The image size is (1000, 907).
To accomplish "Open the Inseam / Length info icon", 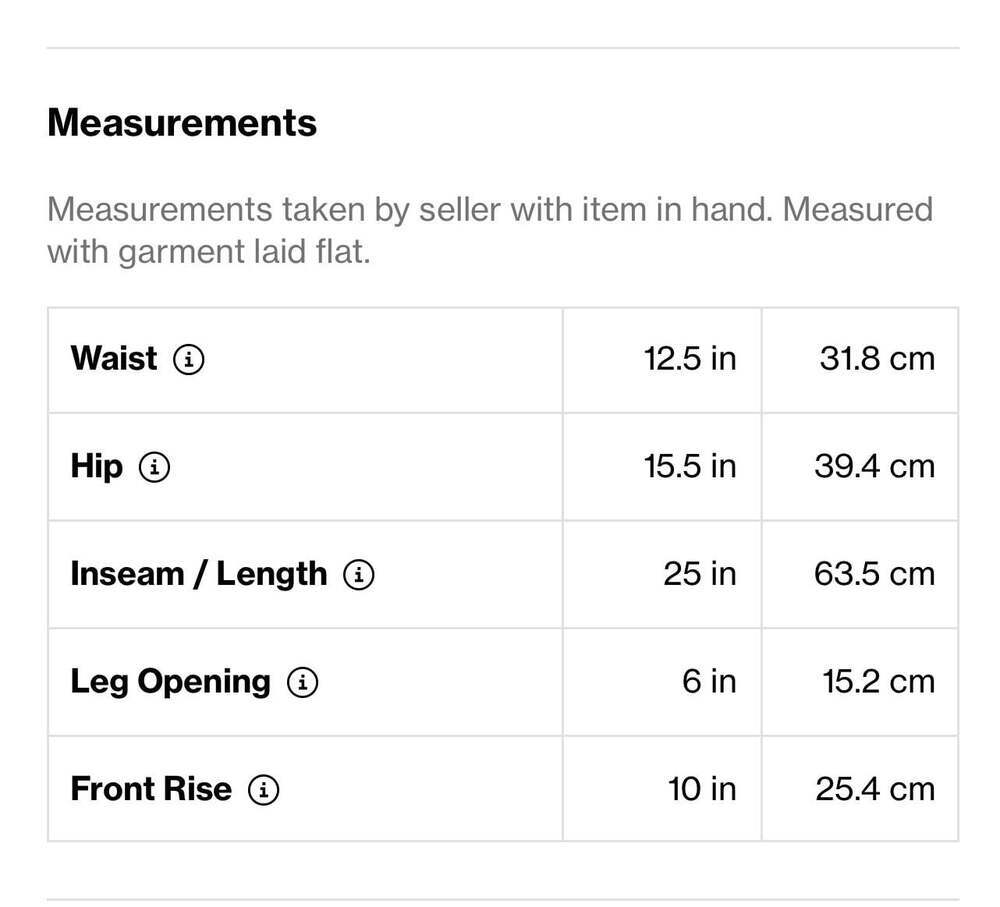I will [359, 575].
